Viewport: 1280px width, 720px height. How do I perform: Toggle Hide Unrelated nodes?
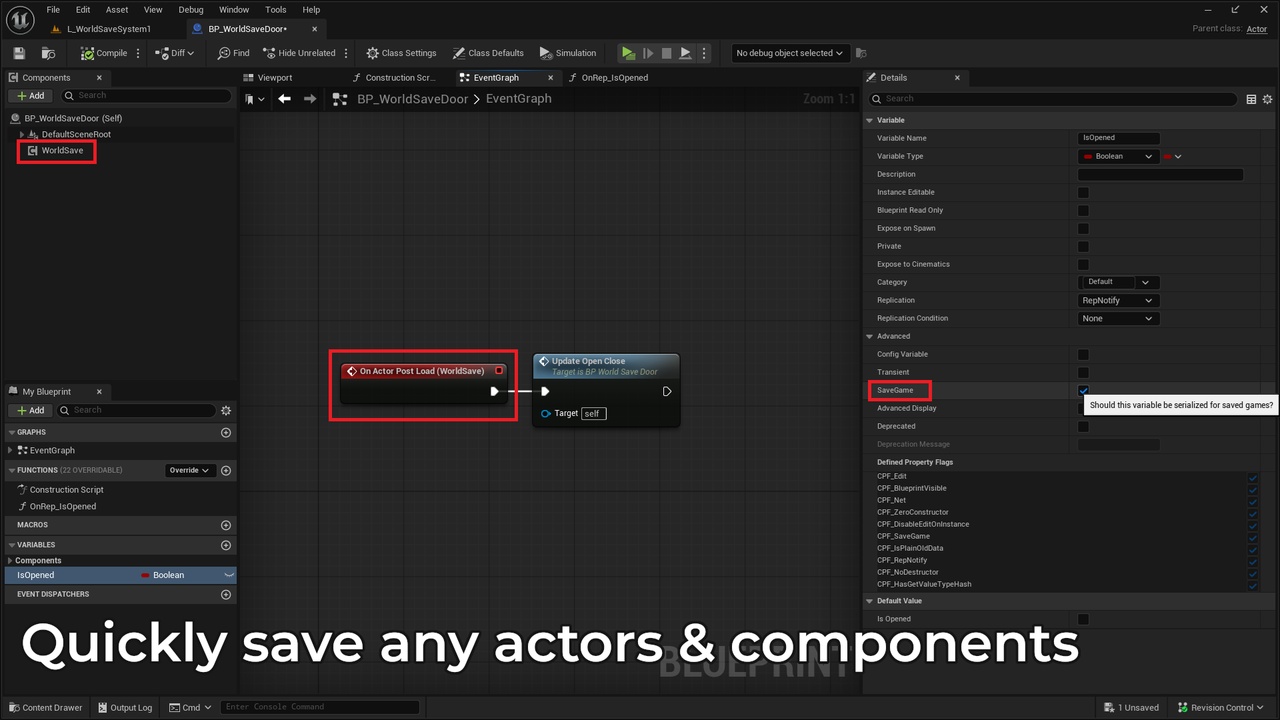point(299,53)
